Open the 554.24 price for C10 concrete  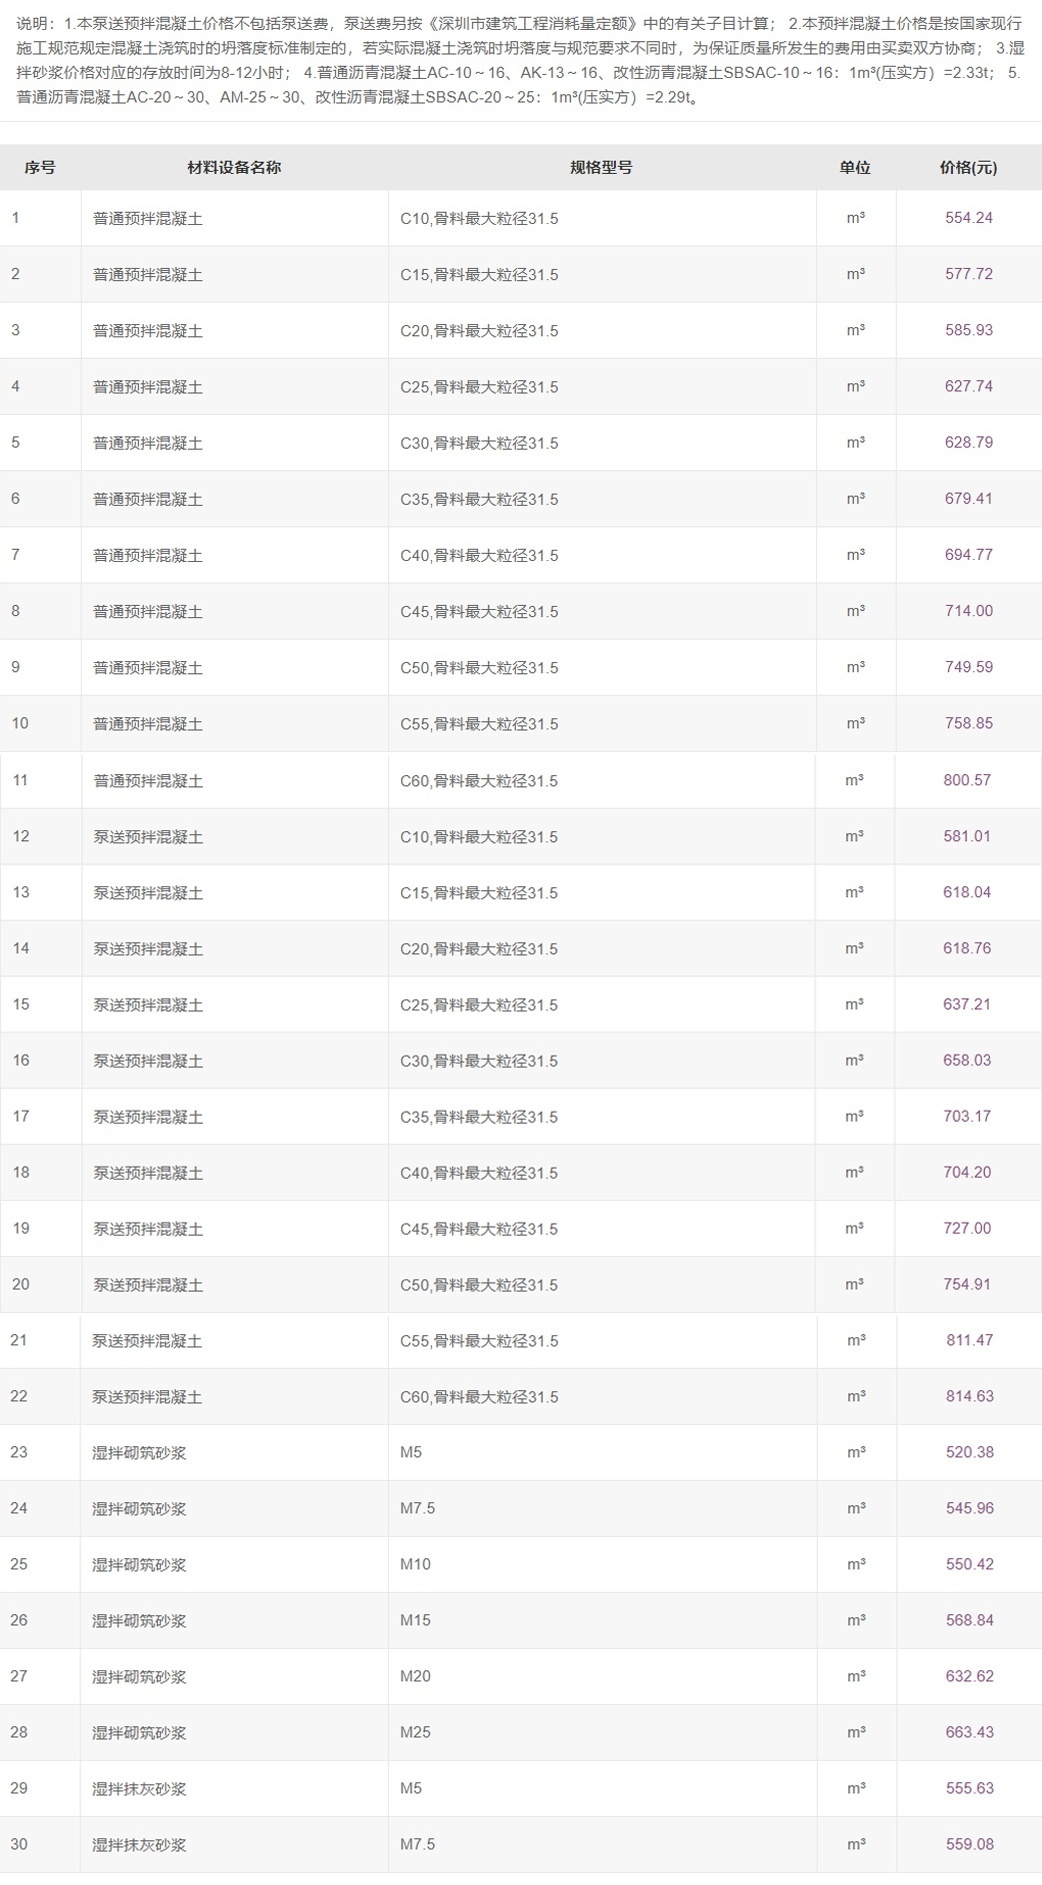[968, 218]
